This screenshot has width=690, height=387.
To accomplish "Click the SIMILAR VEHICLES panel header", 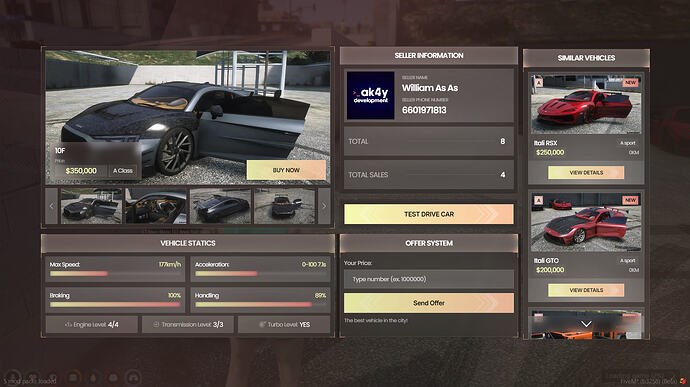I will (x=586, y=58).
